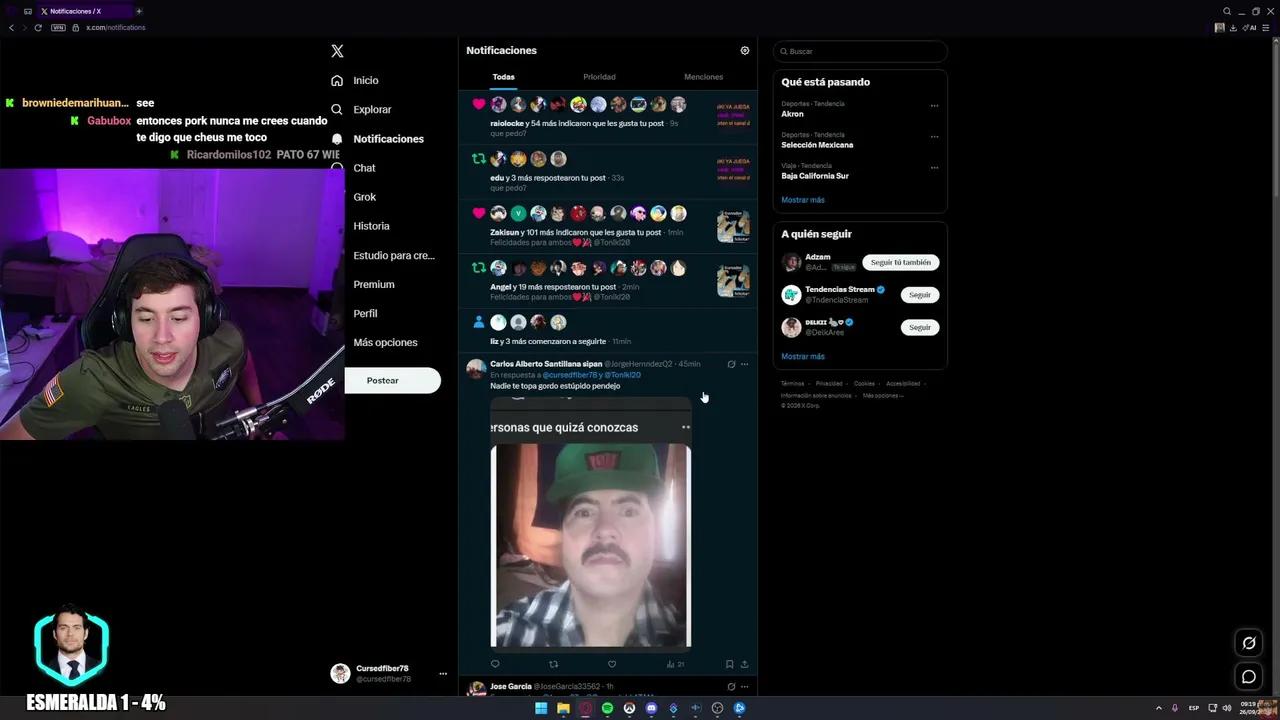Switch to the Prioridad tab

click(599, 77)
